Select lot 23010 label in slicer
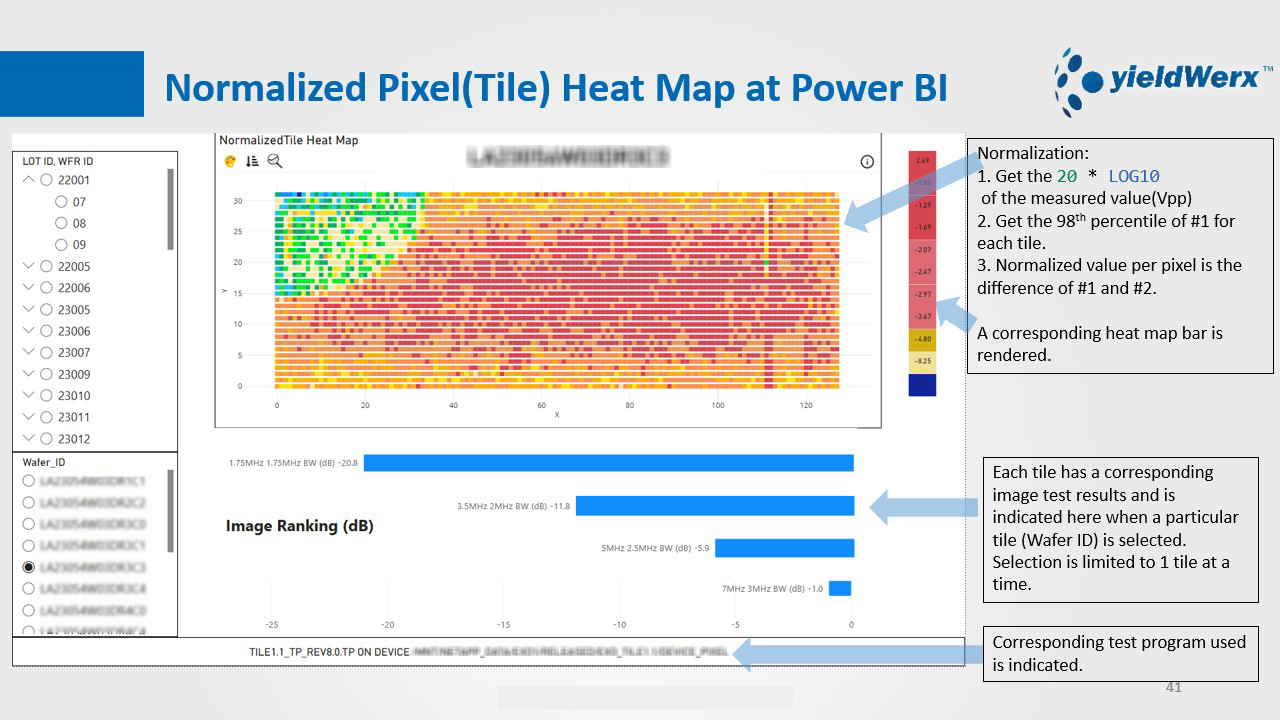The width and height of the screenshot is (1280, 720). tap(74, 396)
